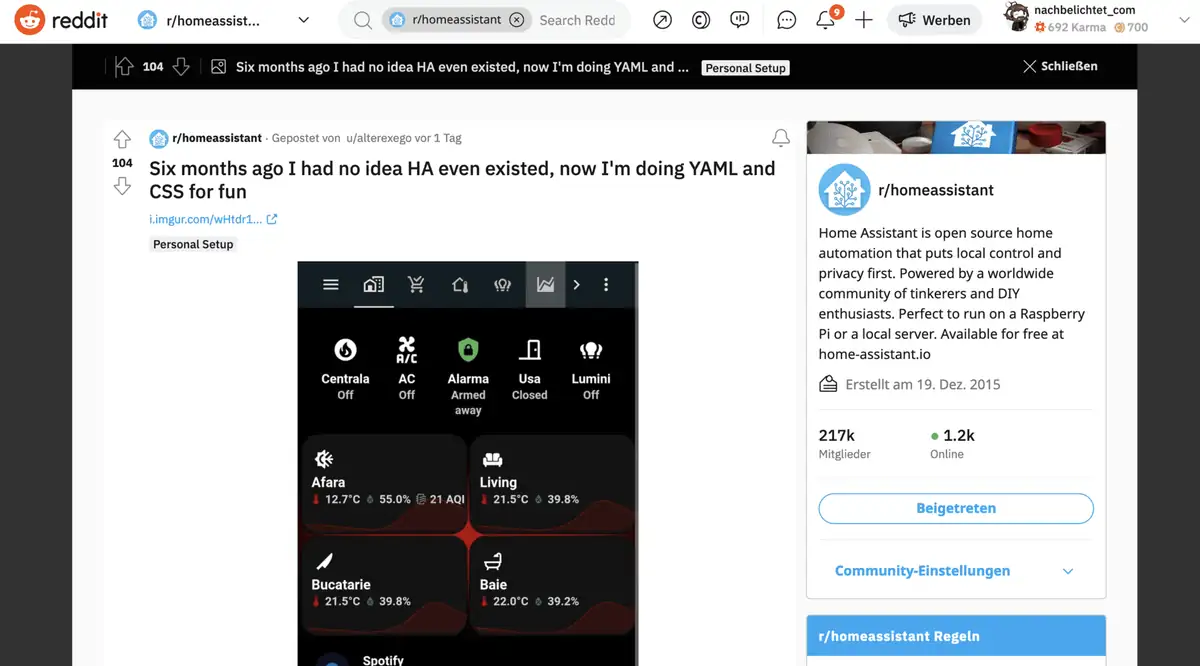Open the notifications bell in header
Image resolution: width=1200 pixels, height=666 pixels.
pyautogui.click(x=825, y=20)
